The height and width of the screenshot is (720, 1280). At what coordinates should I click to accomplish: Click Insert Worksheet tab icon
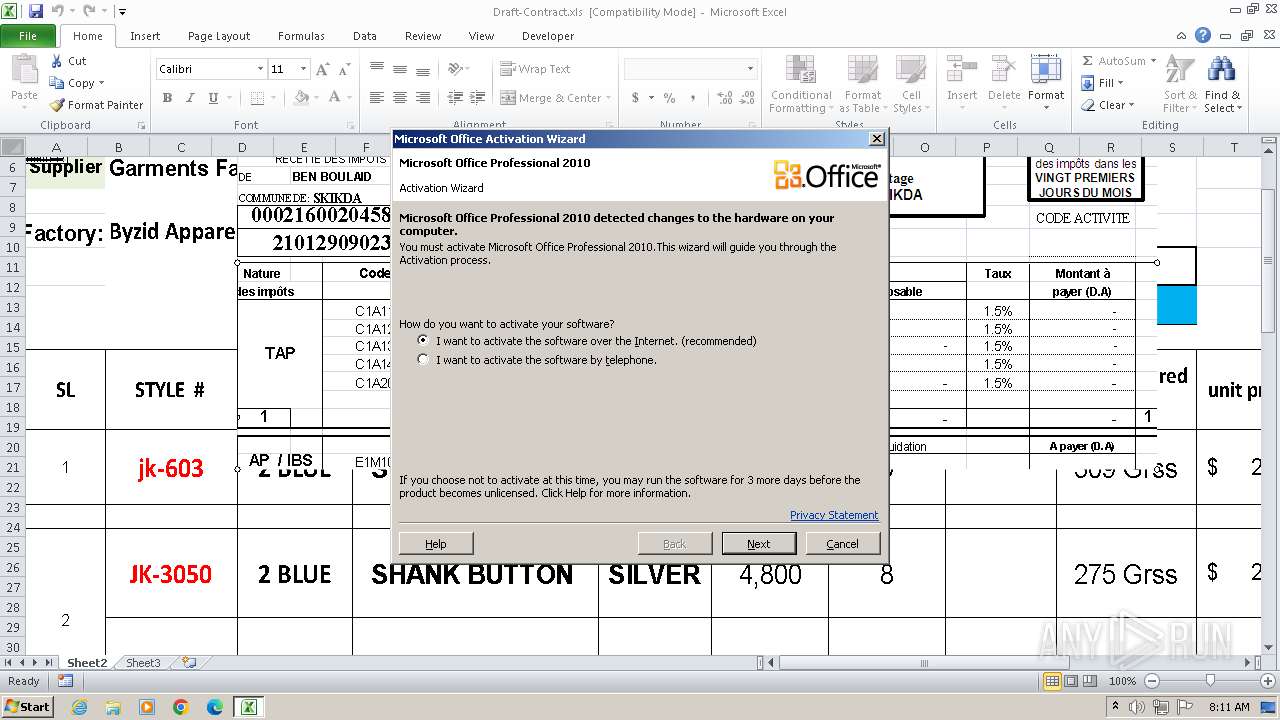(x=188, y=662)
